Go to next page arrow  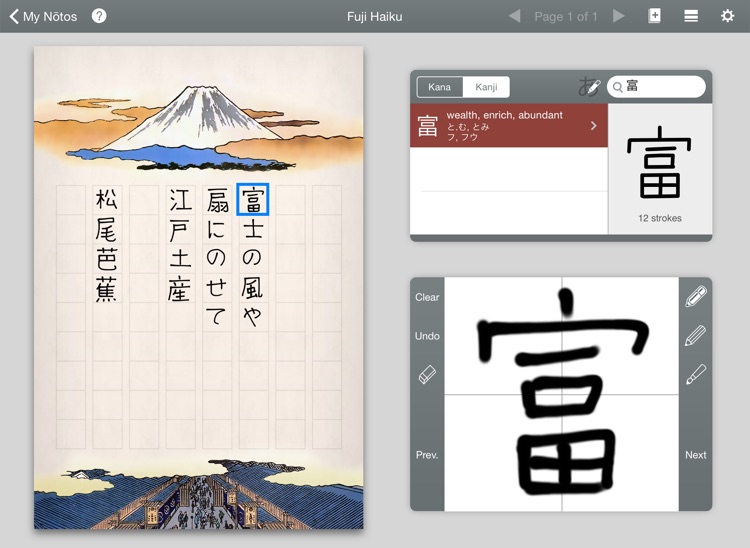(x=618, y=16)
